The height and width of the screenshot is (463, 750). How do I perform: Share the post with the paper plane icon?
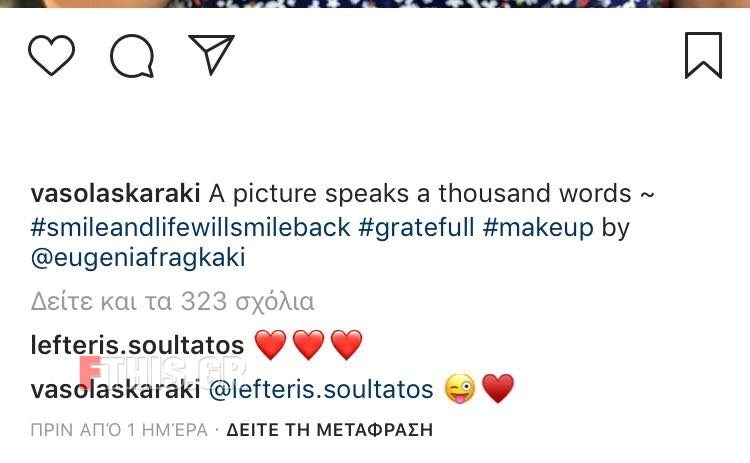[x=211, y=54]
